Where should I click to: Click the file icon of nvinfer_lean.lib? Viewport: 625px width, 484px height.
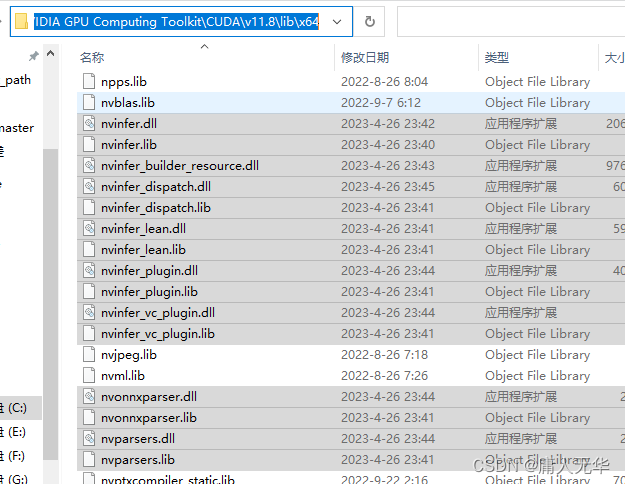click(89, 249)
